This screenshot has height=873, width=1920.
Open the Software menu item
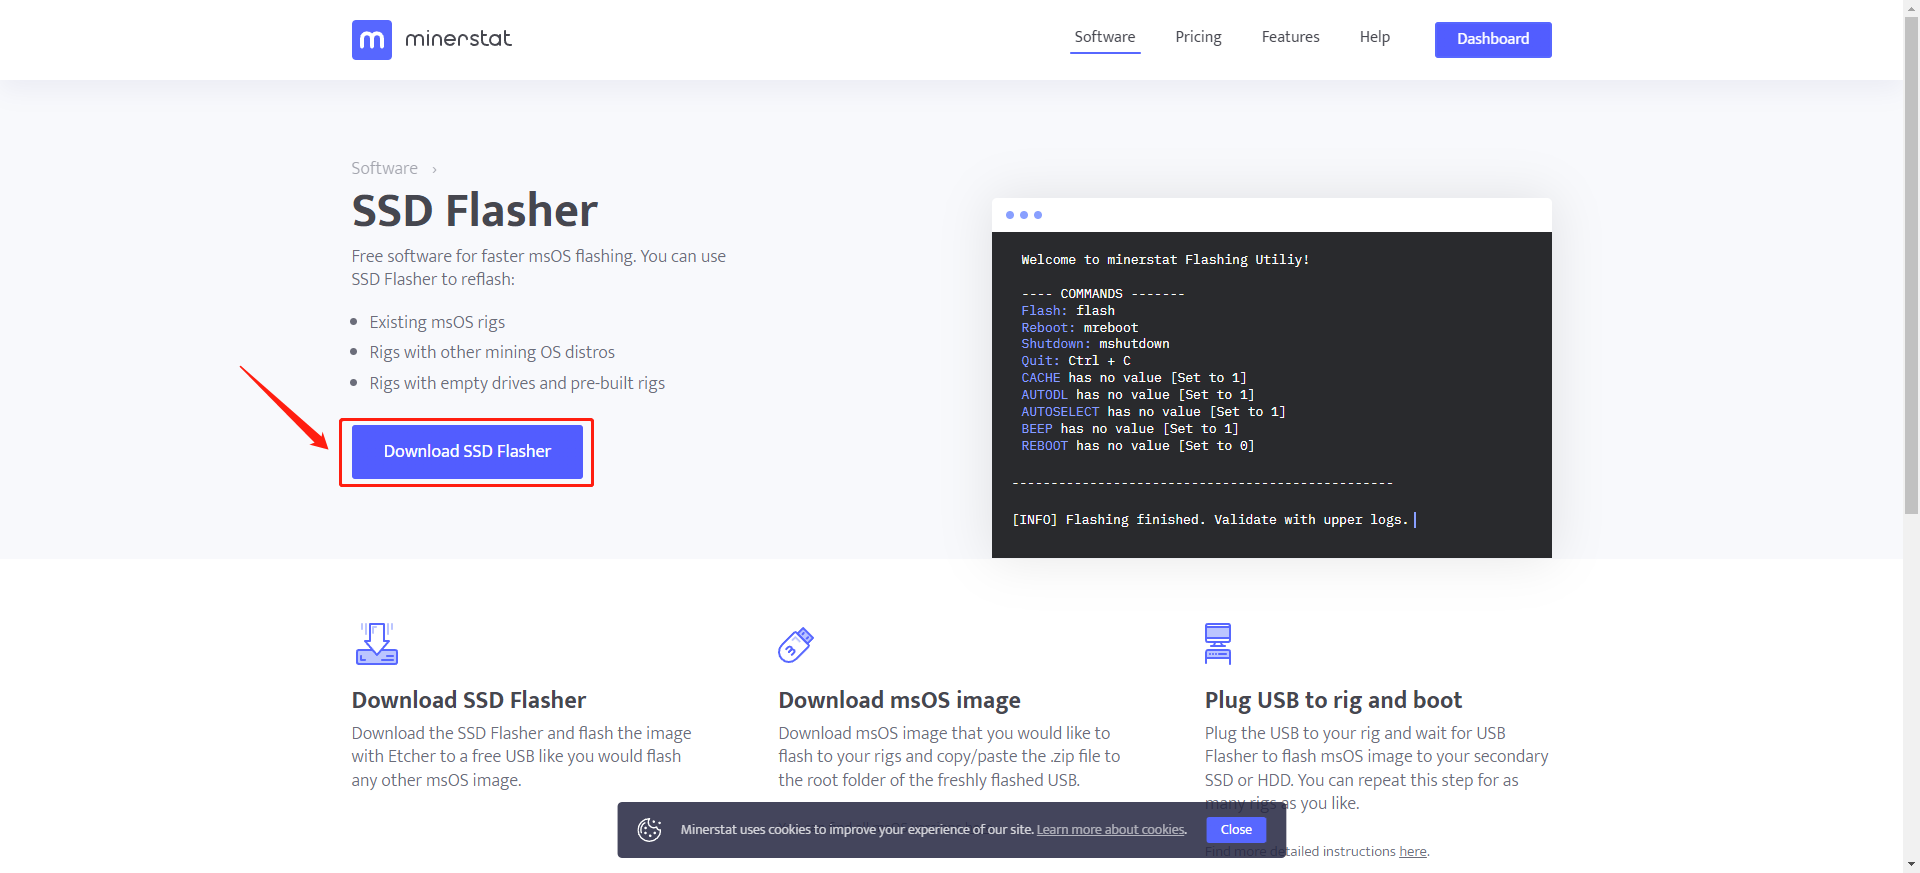(x=1105, y=38)
